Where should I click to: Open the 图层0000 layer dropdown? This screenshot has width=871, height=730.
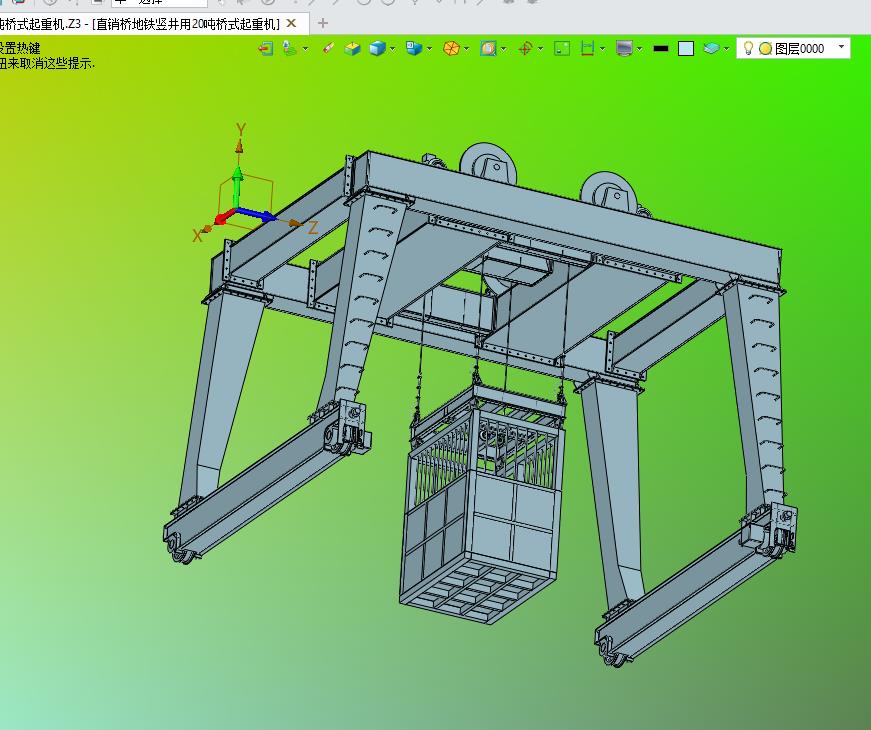tap(841, 47)
